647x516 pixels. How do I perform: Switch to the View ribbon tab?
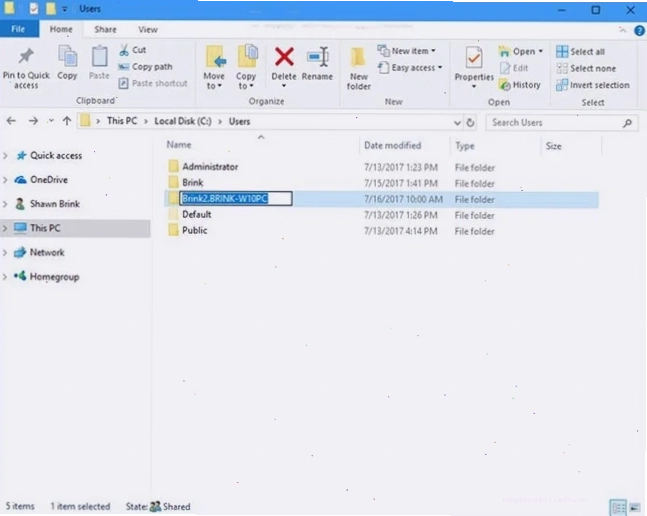click(x=148, y=30)
